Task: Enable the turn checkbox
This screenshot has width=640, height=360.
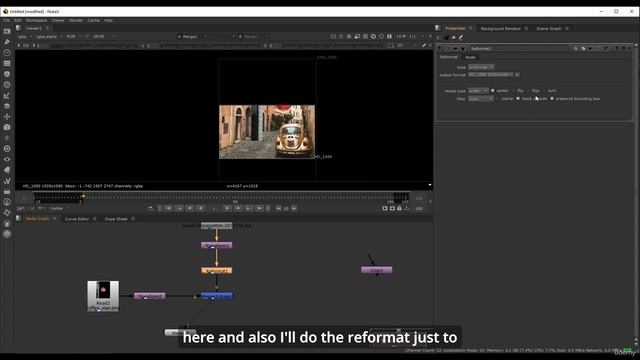Action: (544, 91)
